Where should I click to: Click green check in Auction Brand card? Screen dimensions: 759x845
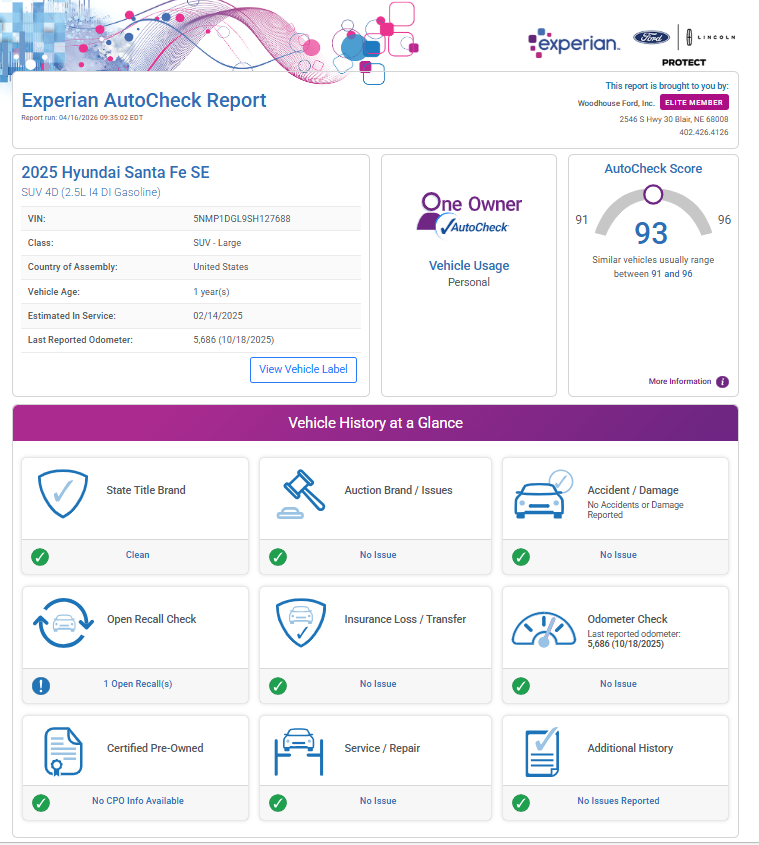click(x=278, y=557)
